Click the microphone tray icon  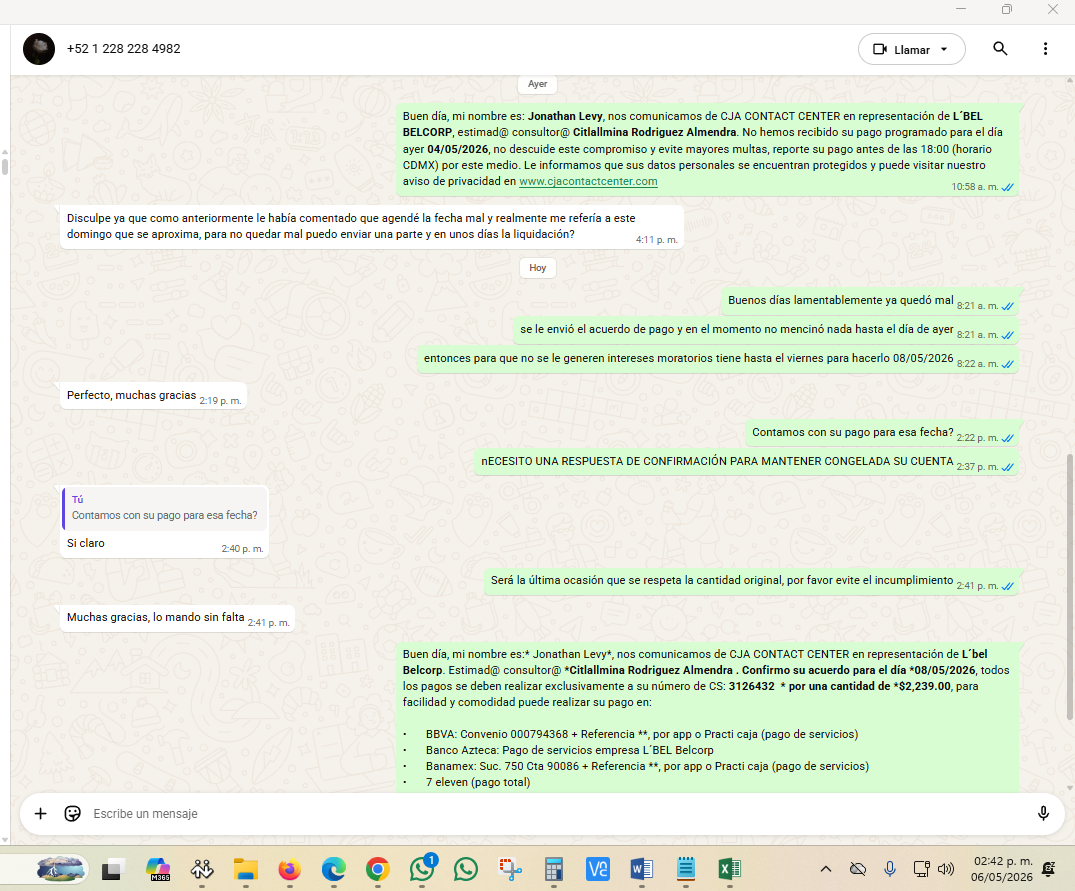[890, 869]
